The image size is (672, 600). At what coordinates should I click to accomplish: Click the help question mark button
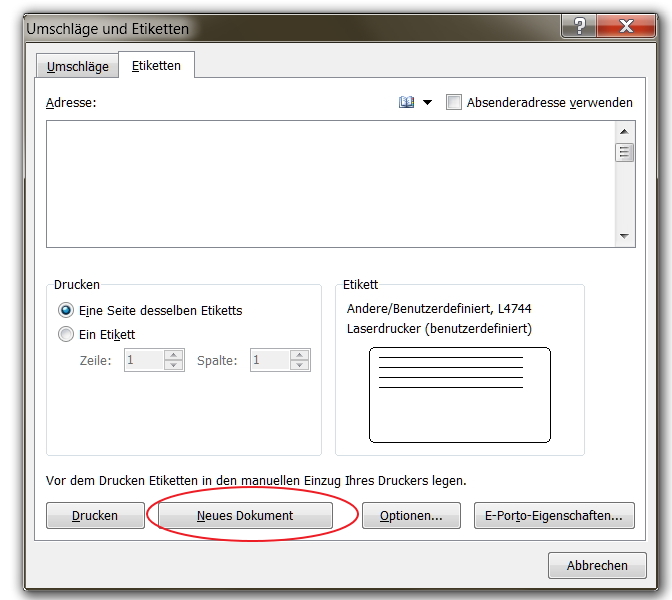tap(579, 26)
